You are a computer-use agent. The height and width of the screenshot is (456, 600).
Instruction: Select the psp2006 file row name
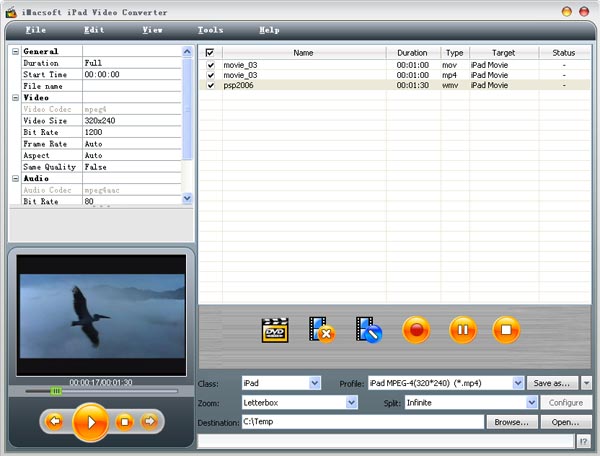238,85
